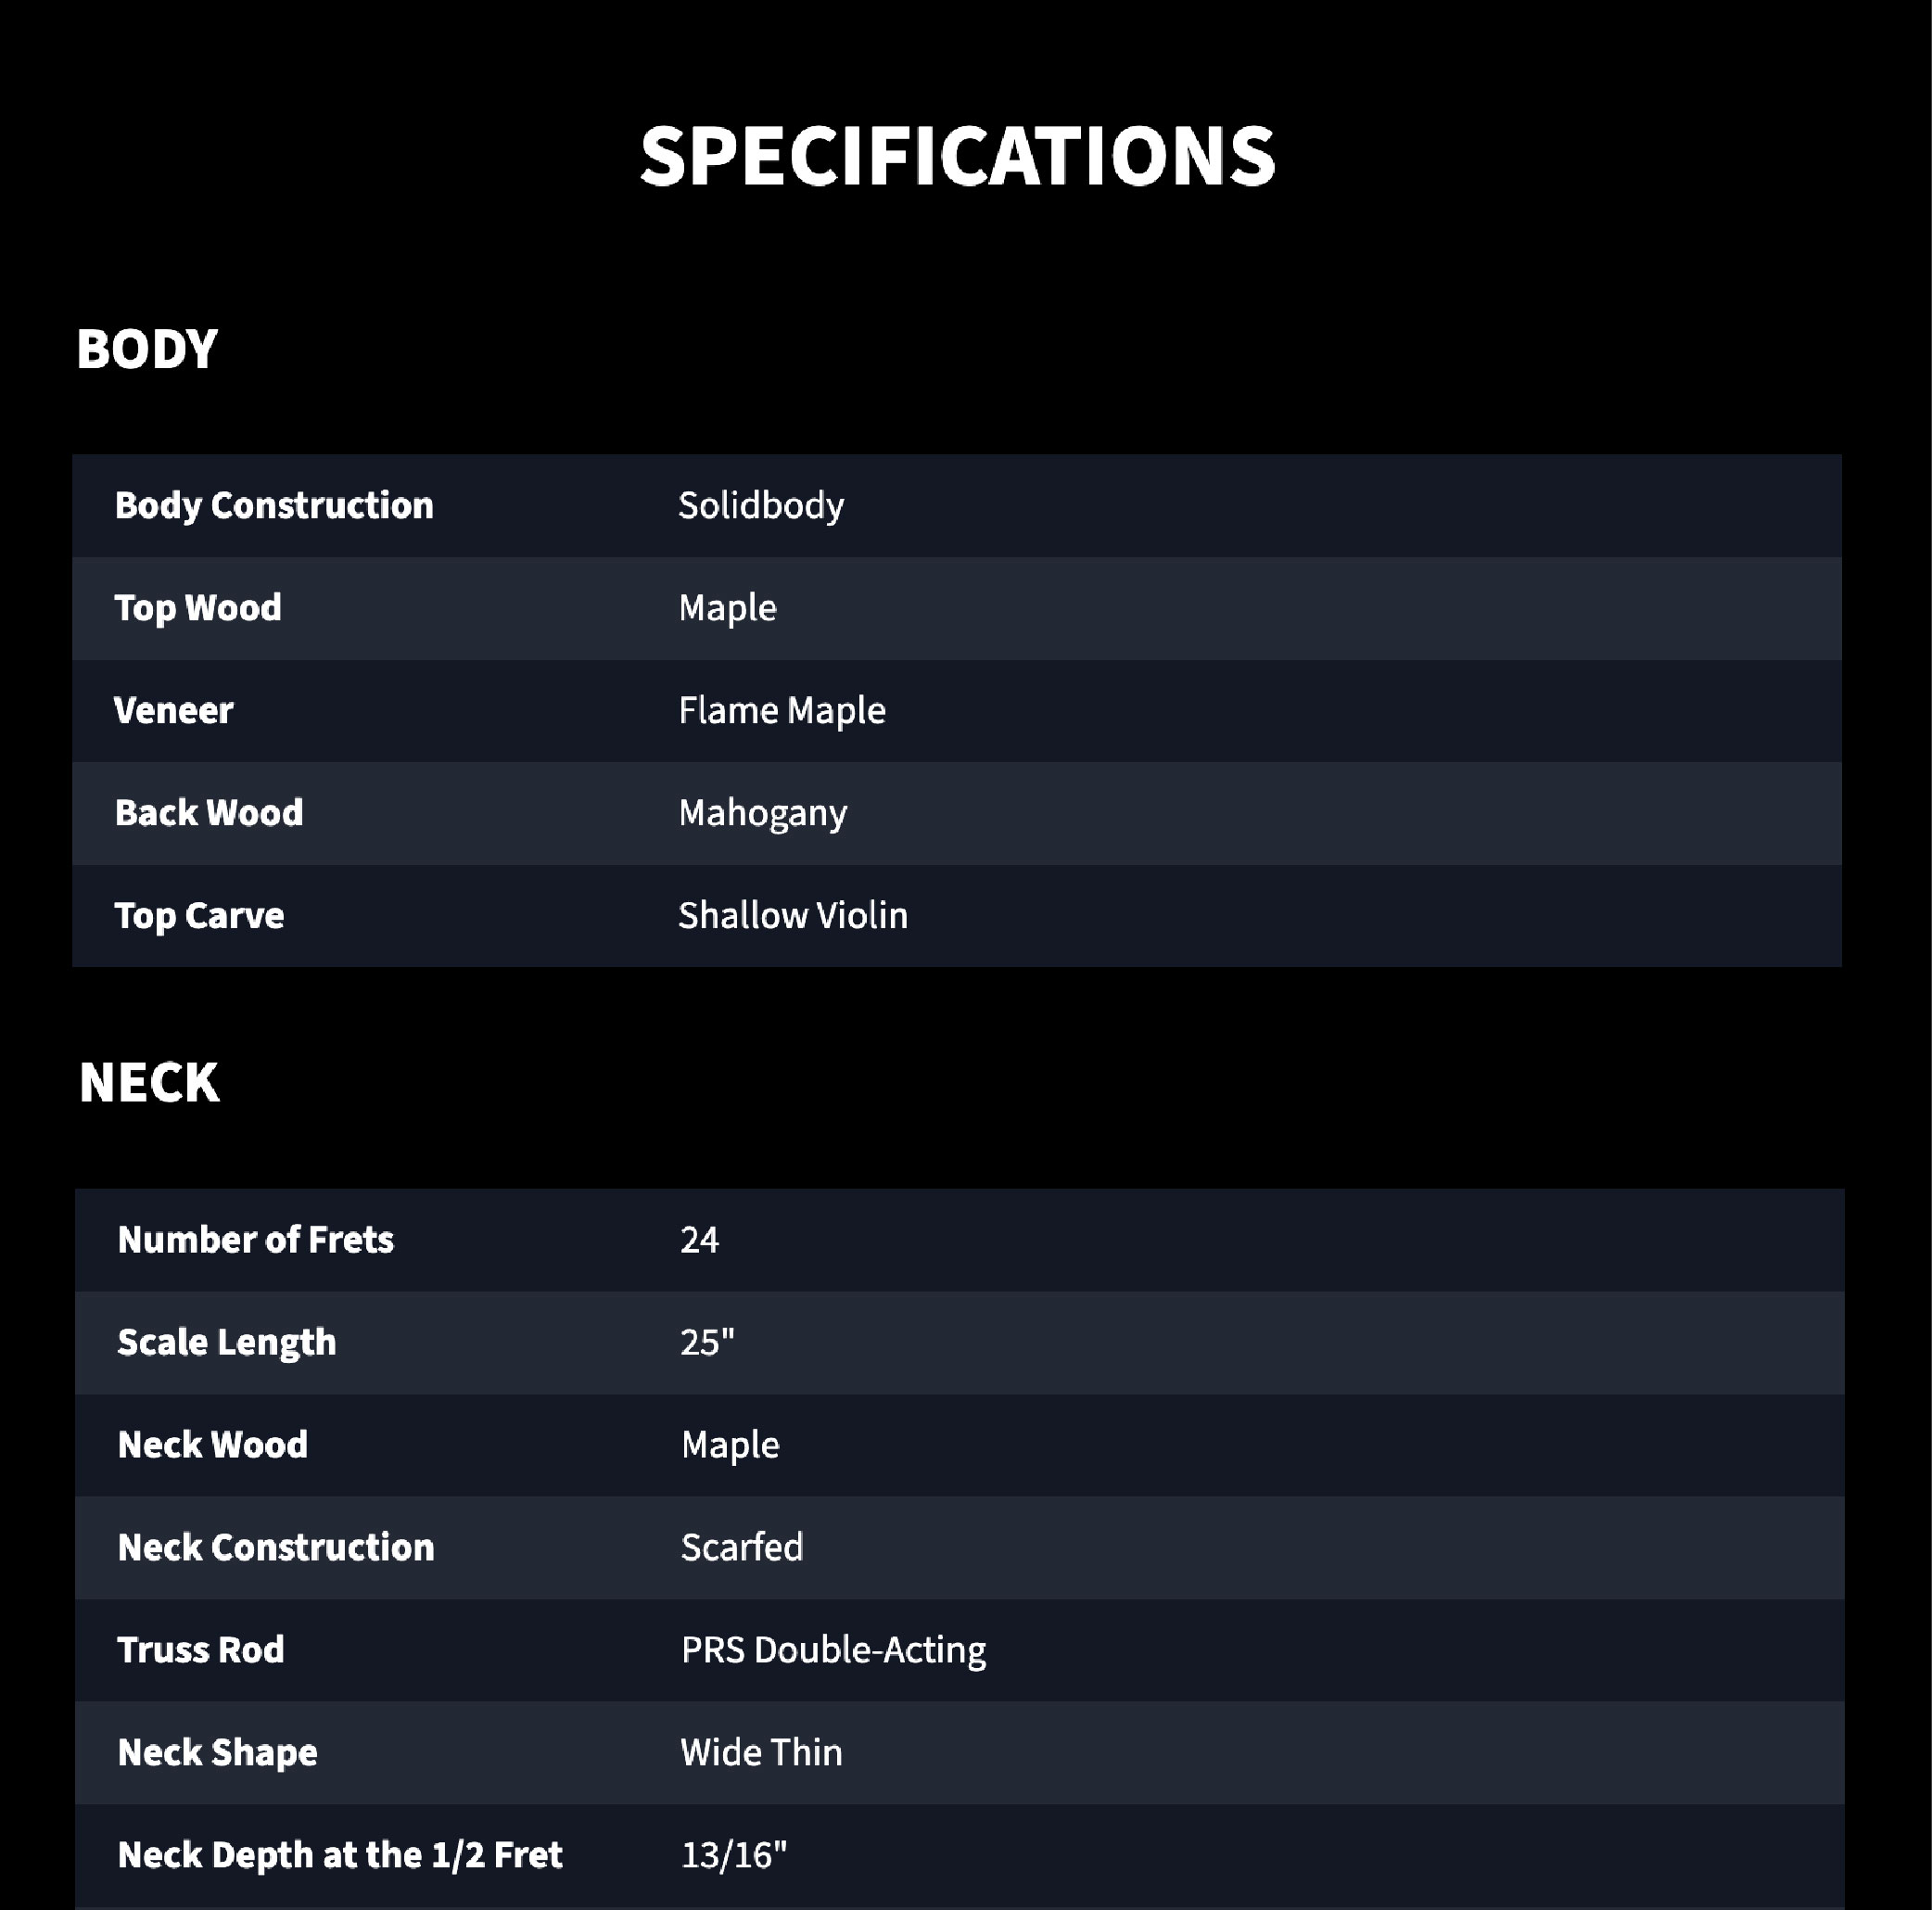Click the Back Wood label
This screenshot has width=1932, height=1910.
[209, 813]
